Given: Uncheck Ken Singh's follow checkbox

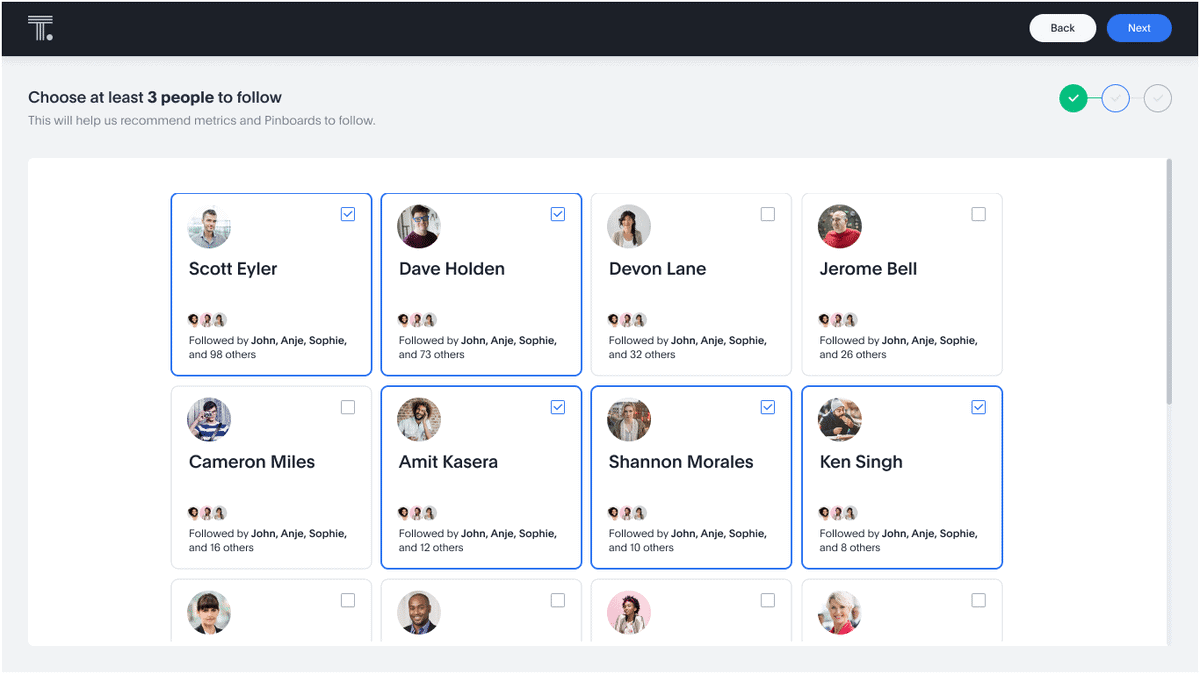Looking at the screenshot, I should click(x=979, y=407).
